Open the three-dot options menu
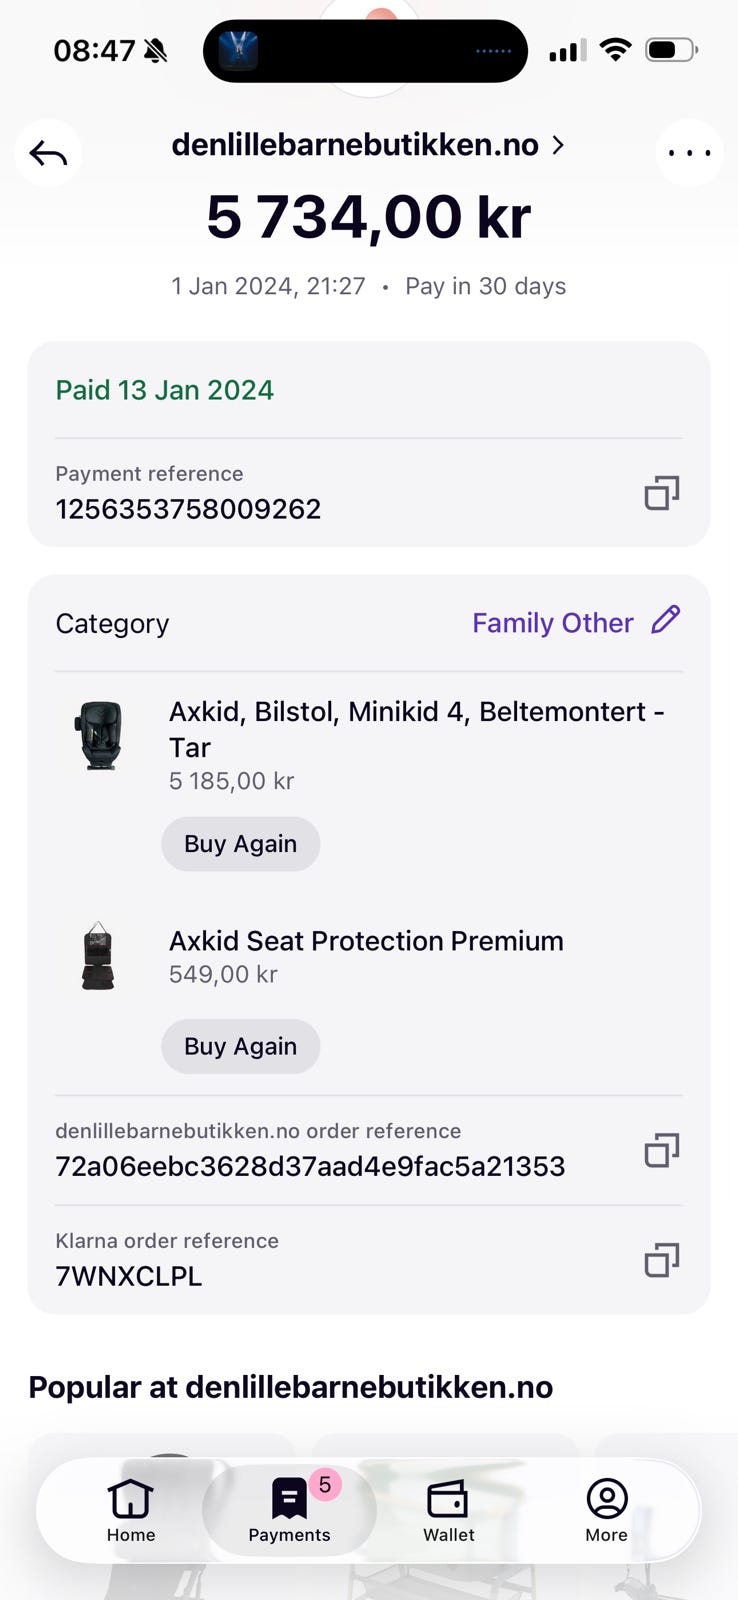 pyautogui.click(x=689, y=153)
